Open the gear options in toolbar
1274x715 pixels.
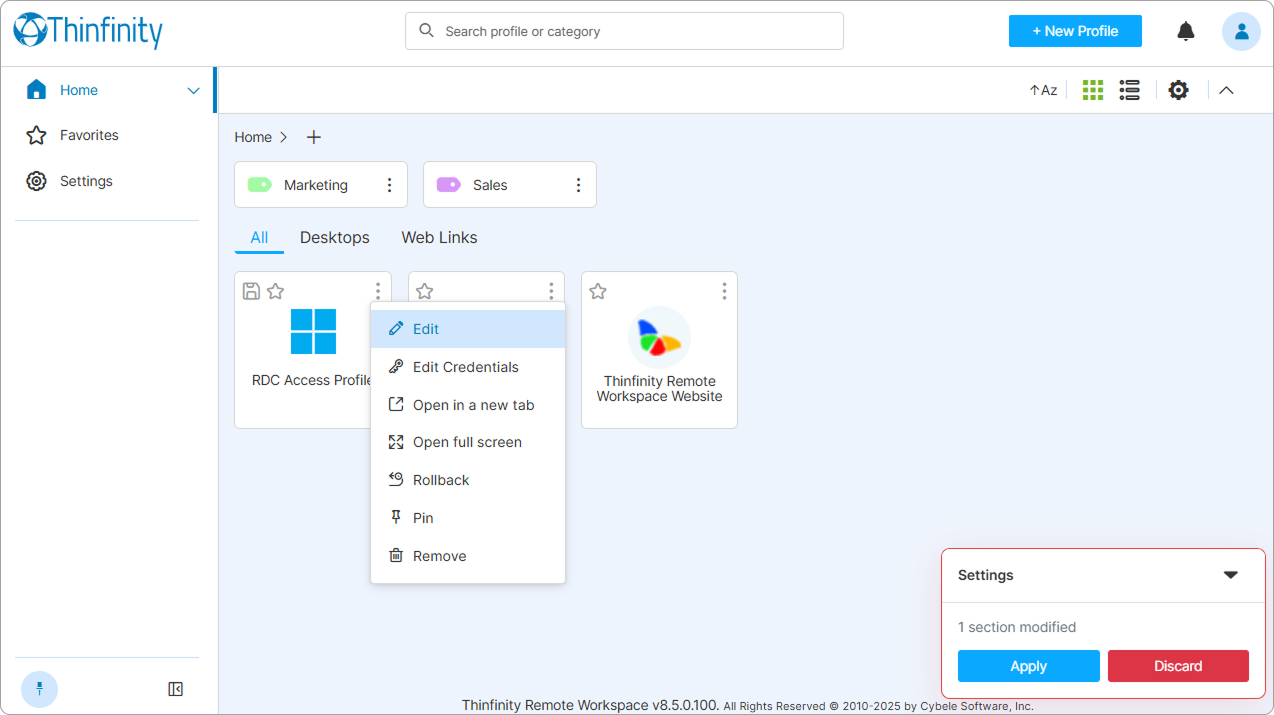(x=1179, y=90)
